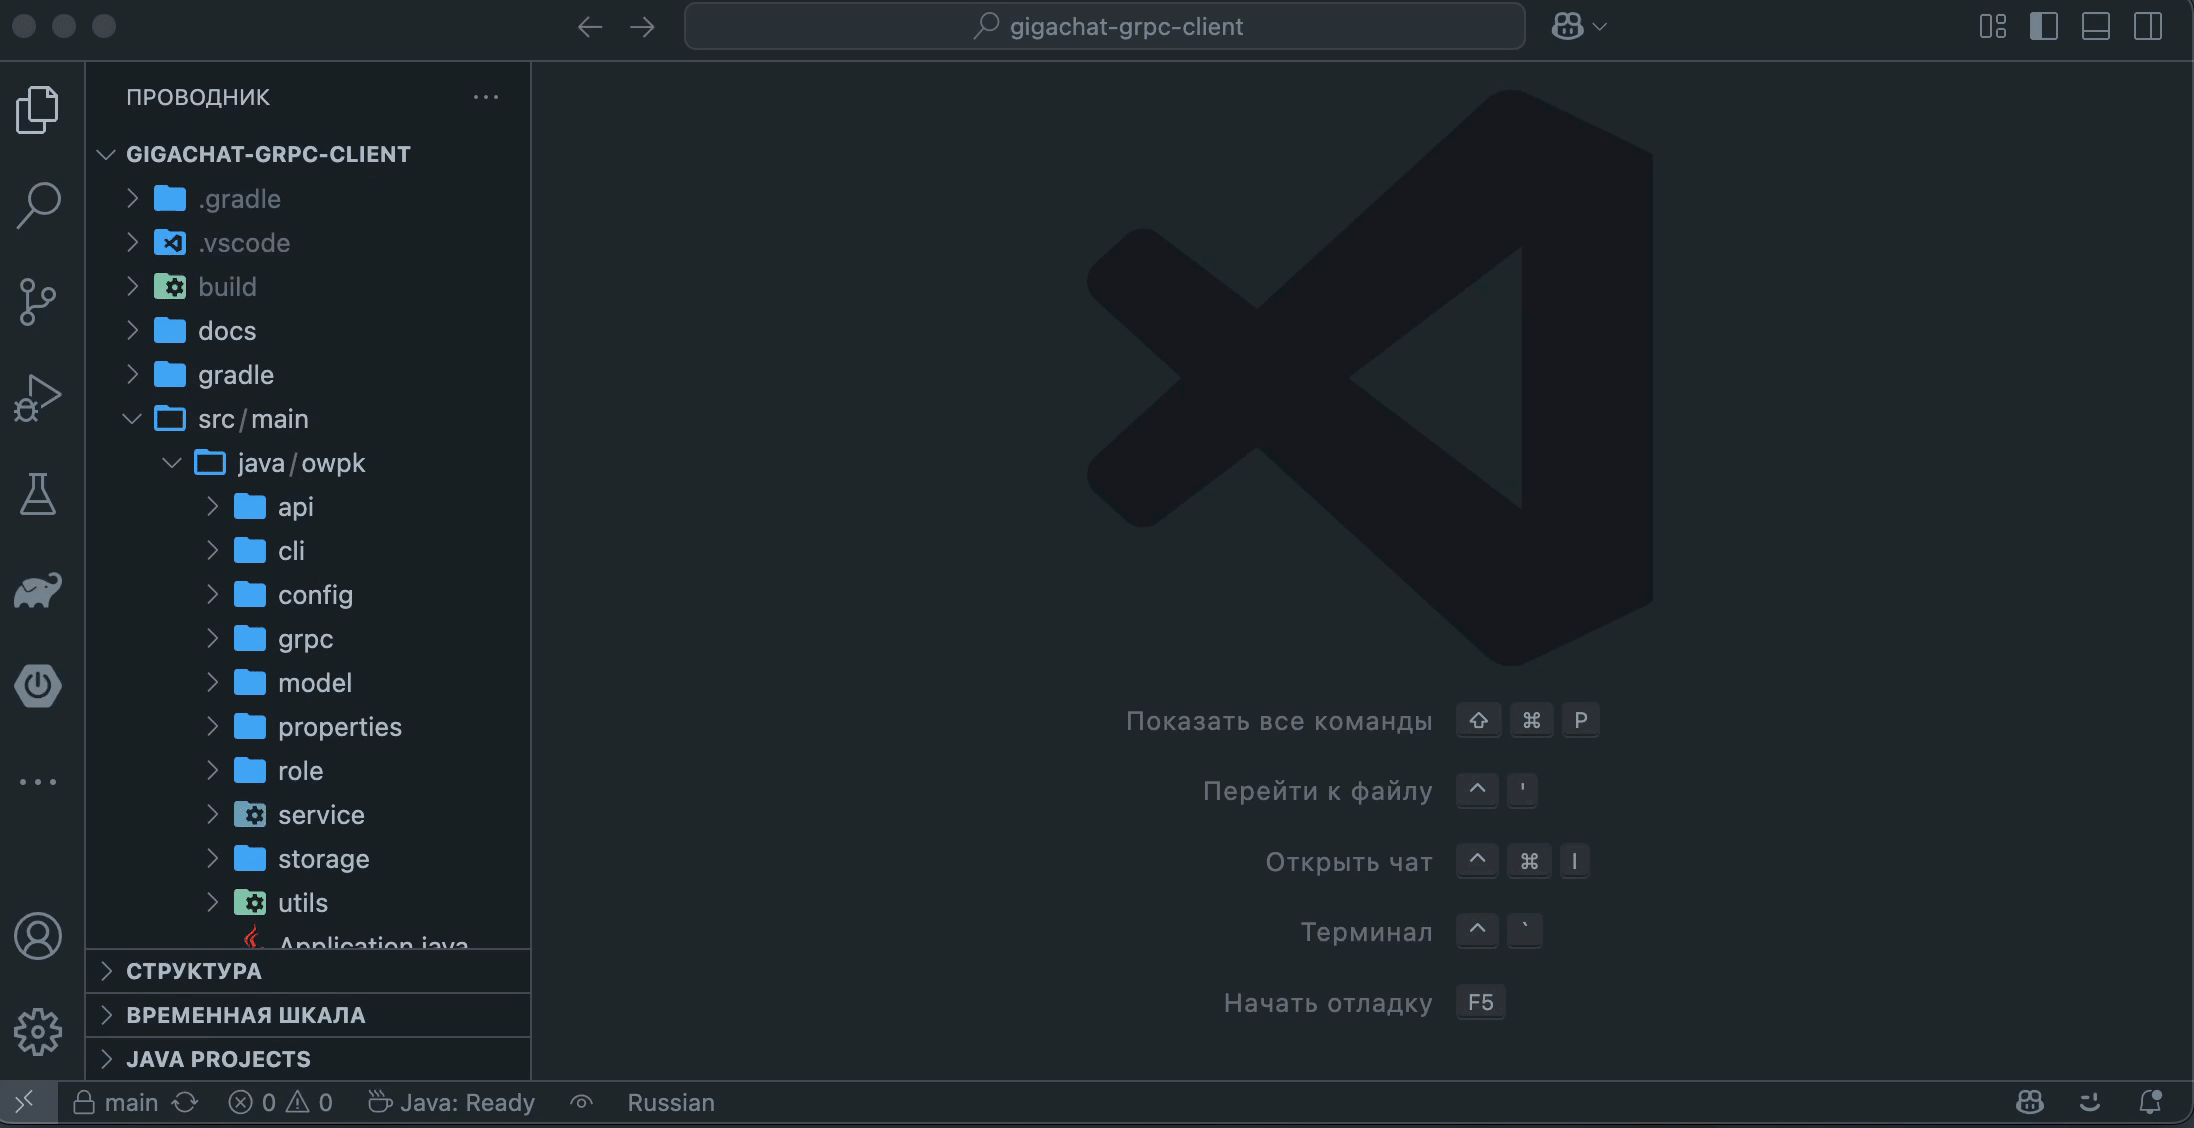Toggle the bottom panel visibility
Screen dimensions: 2194x1128
(2095, 27)
